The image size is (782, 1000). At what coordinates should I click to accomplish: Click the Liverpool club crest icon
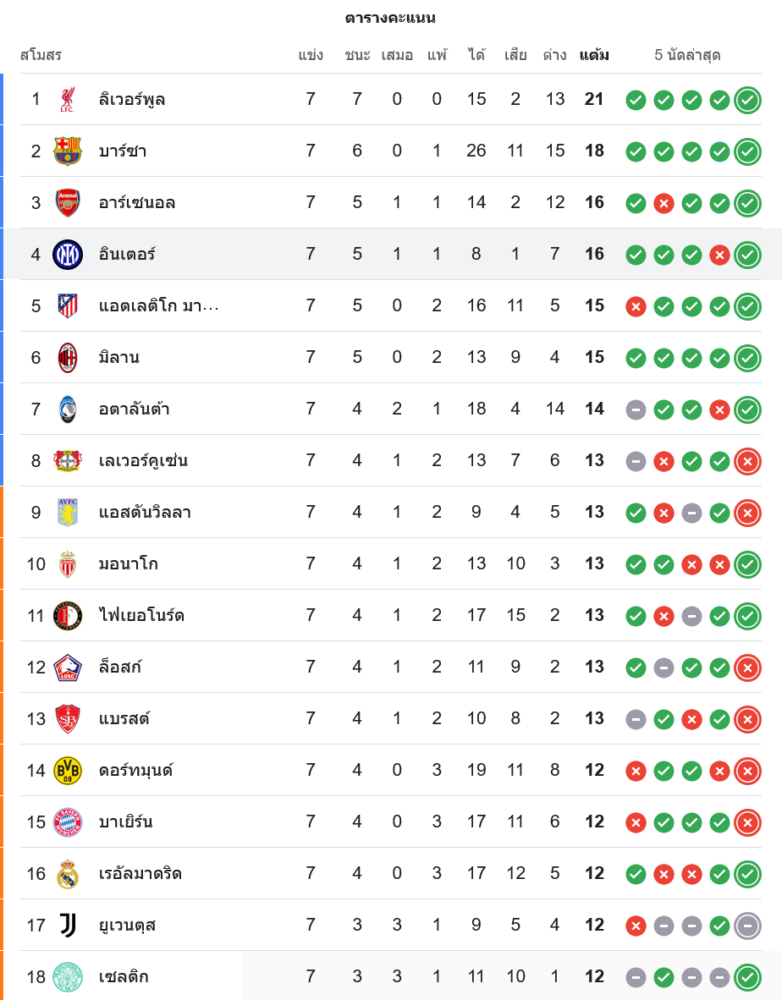67,99
